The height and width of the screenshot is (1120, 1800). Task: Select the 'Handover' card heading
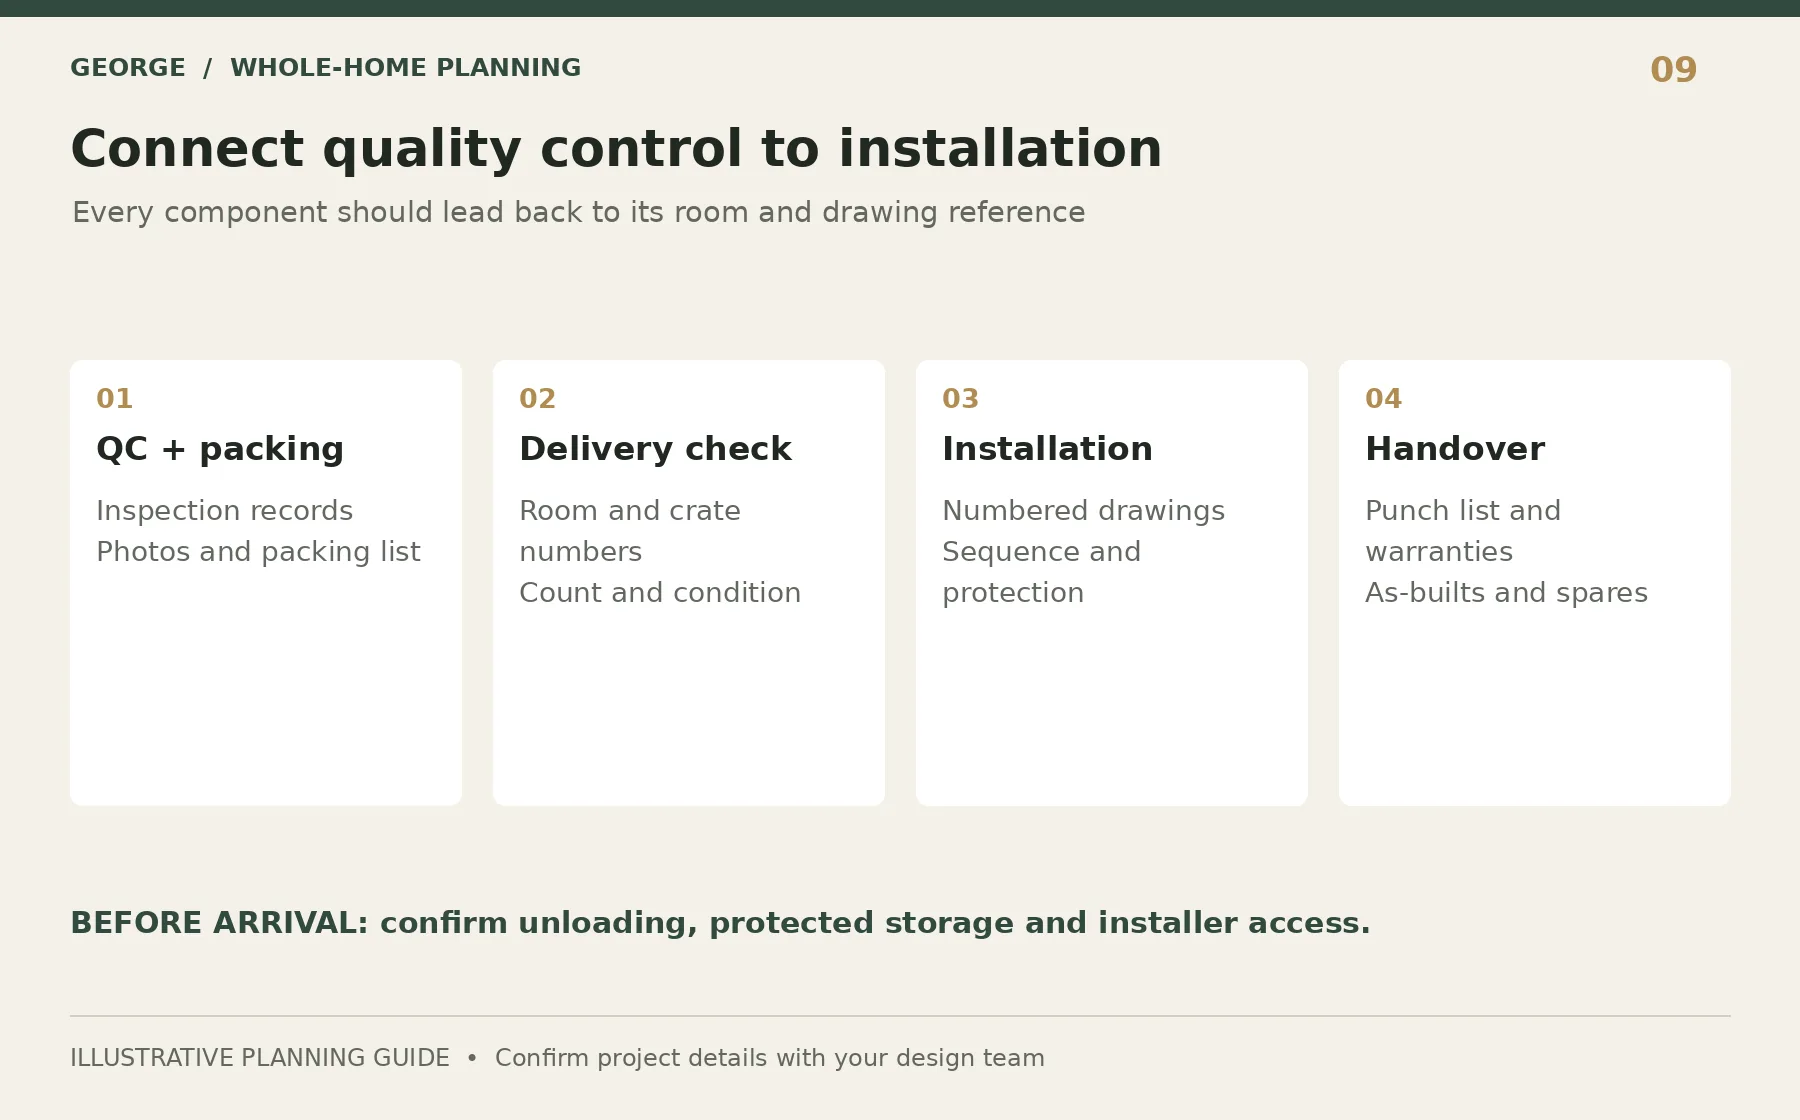[x=1455, y=449]
